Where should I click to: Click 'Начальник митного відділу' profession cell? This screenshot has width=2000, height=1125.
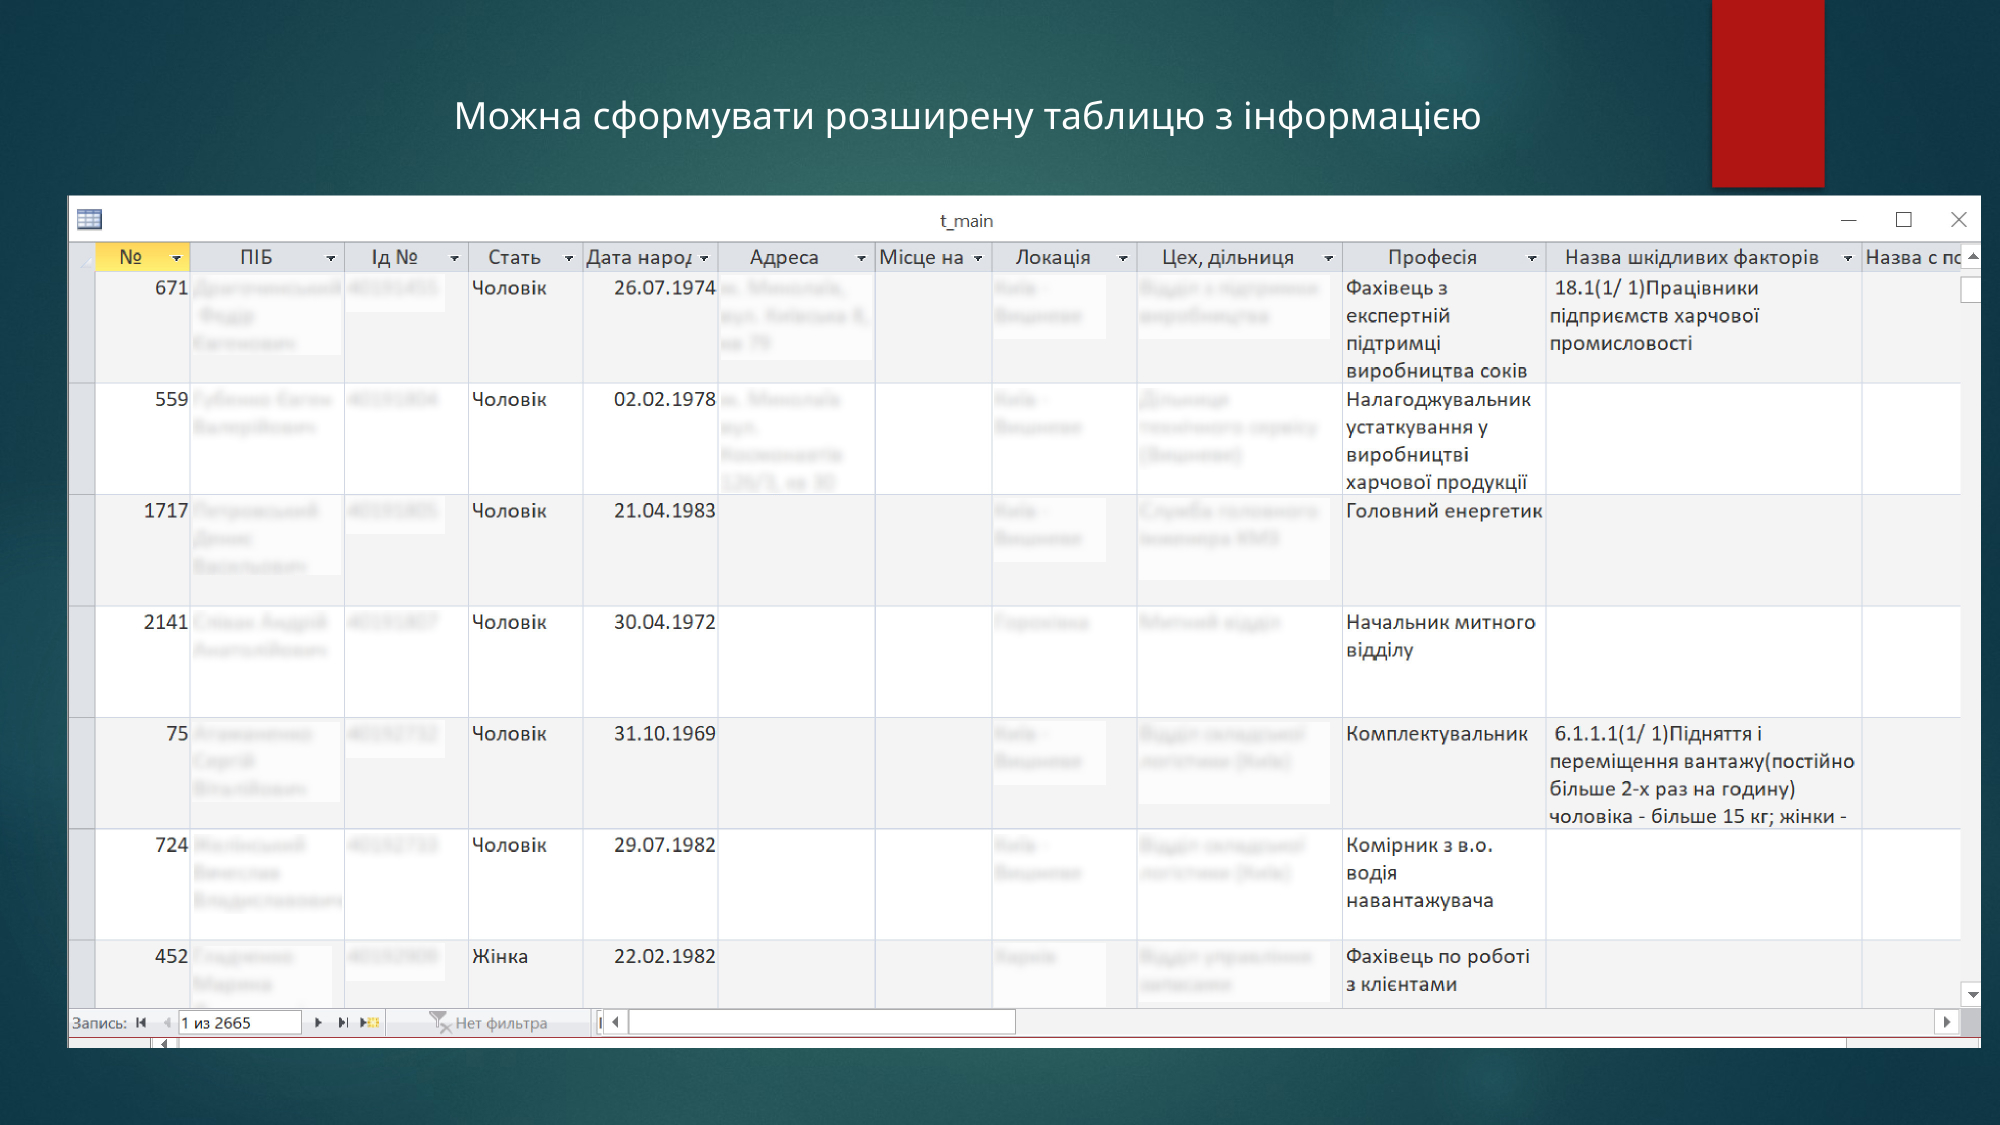[1444, 661]
